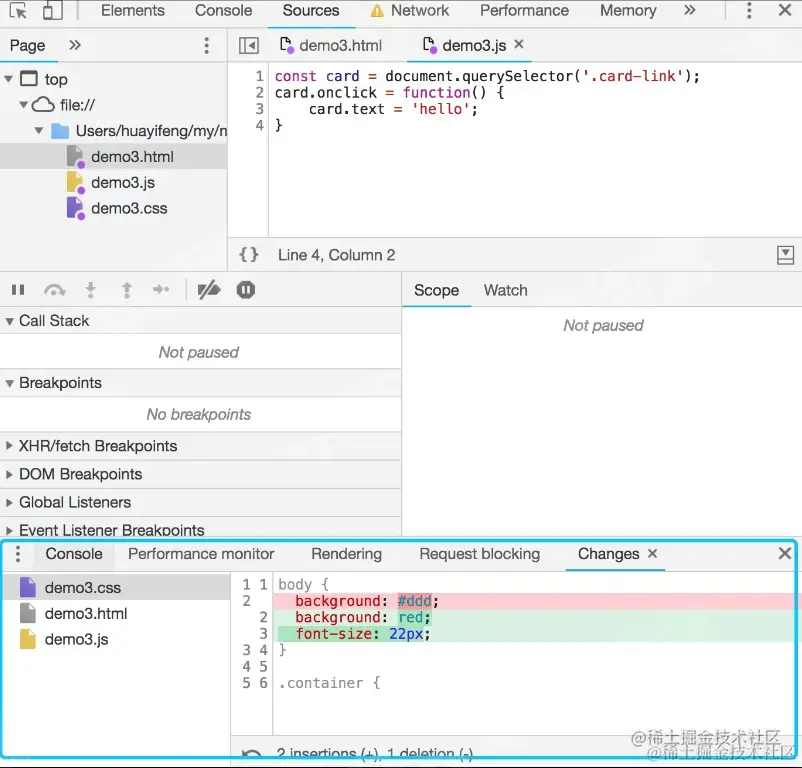Select demo3.js in the Changes list
This screenshot has height=768, width=802.
117,640
